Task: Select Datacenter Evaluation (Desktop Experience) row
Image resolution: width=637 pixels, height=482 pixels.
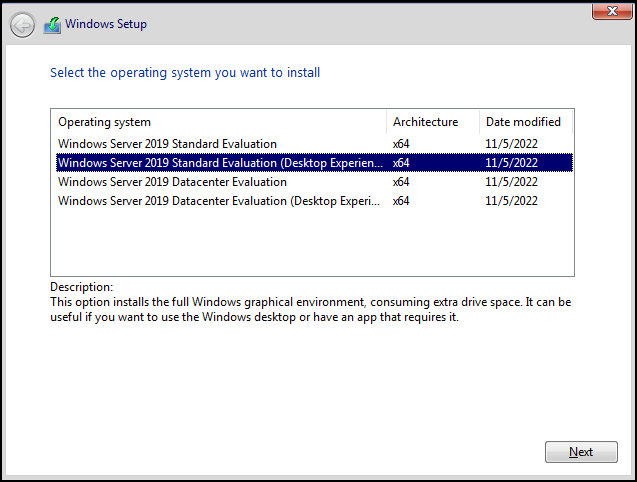Action: 314,201
